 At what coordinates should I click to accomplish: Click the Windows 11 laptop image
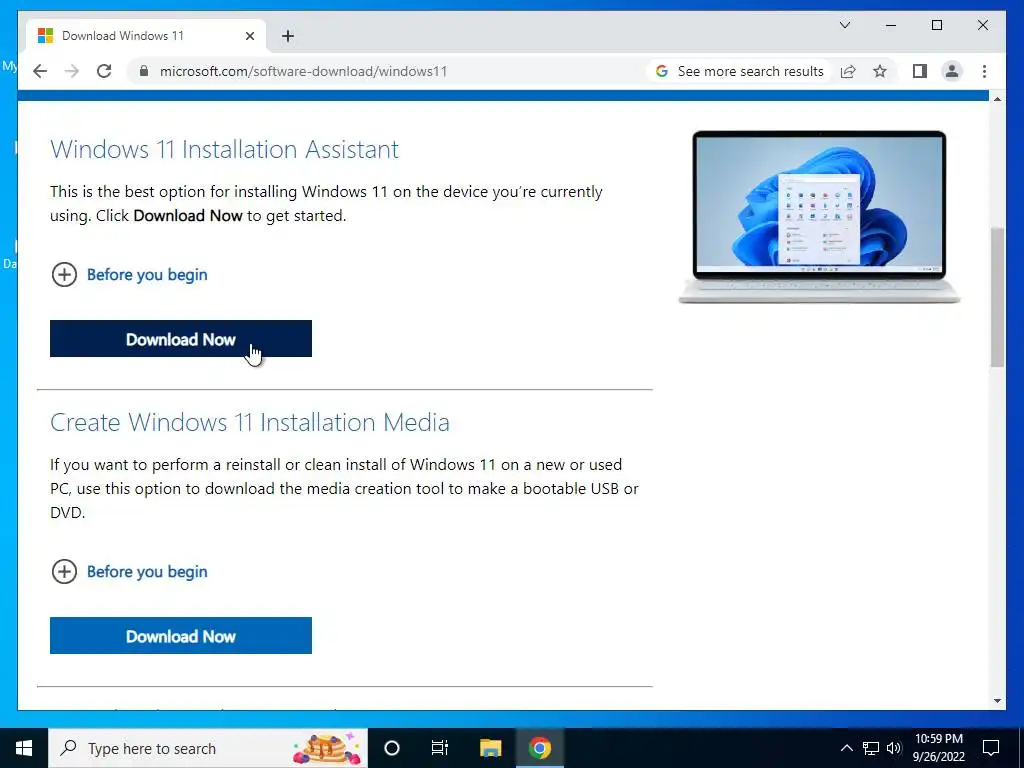[819, 217]
